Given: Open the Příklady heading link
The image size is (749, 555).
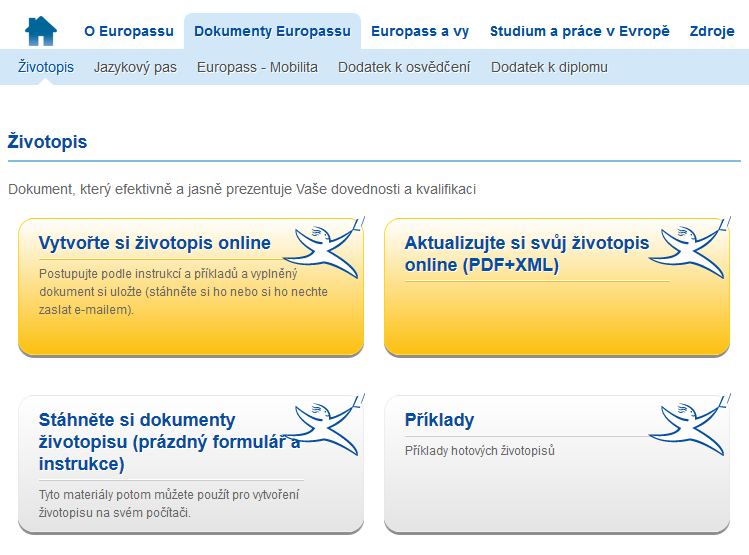Looking at the screenshot, I should [439, 420].
